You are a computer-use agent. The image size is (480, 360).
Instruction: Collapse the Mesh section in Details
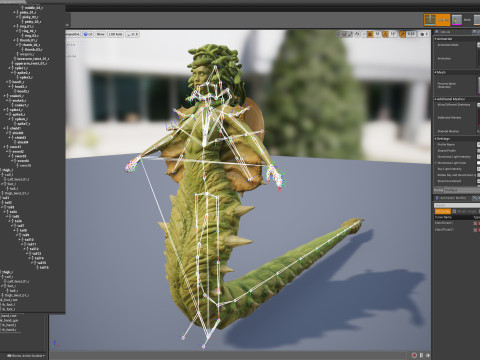point(435,72)
